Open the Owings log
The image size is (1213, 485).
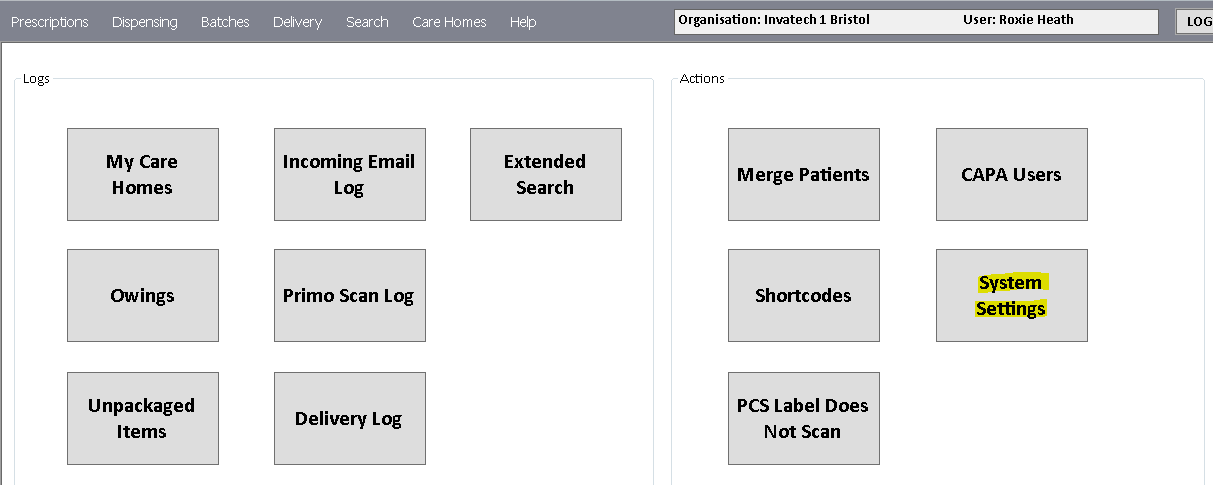(x=142, y=295)
